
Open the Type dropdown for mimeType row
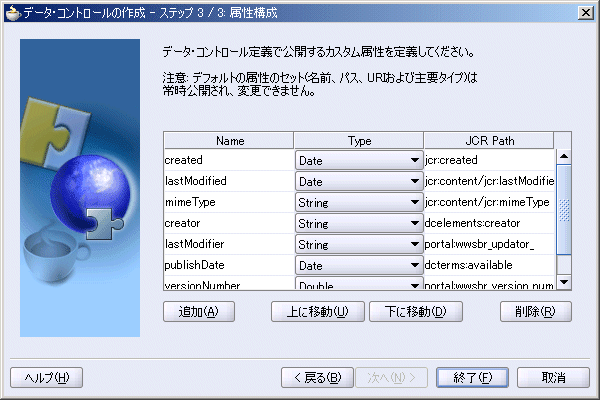click(x=359, y=202)
